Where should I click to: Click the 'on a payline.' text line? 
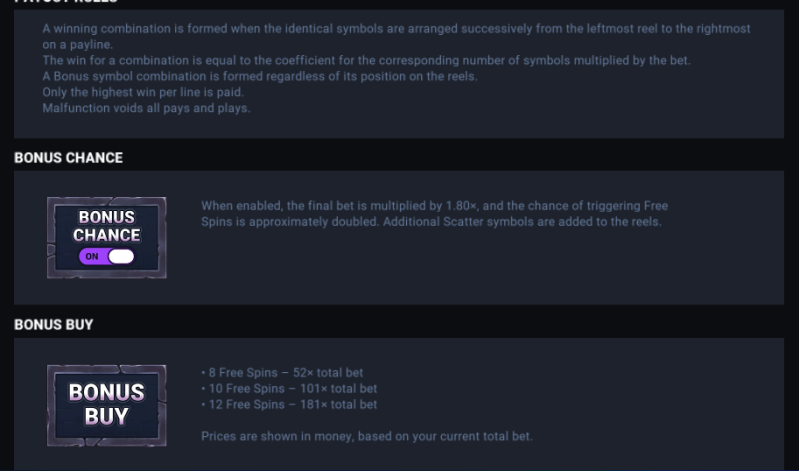[77, 45]
